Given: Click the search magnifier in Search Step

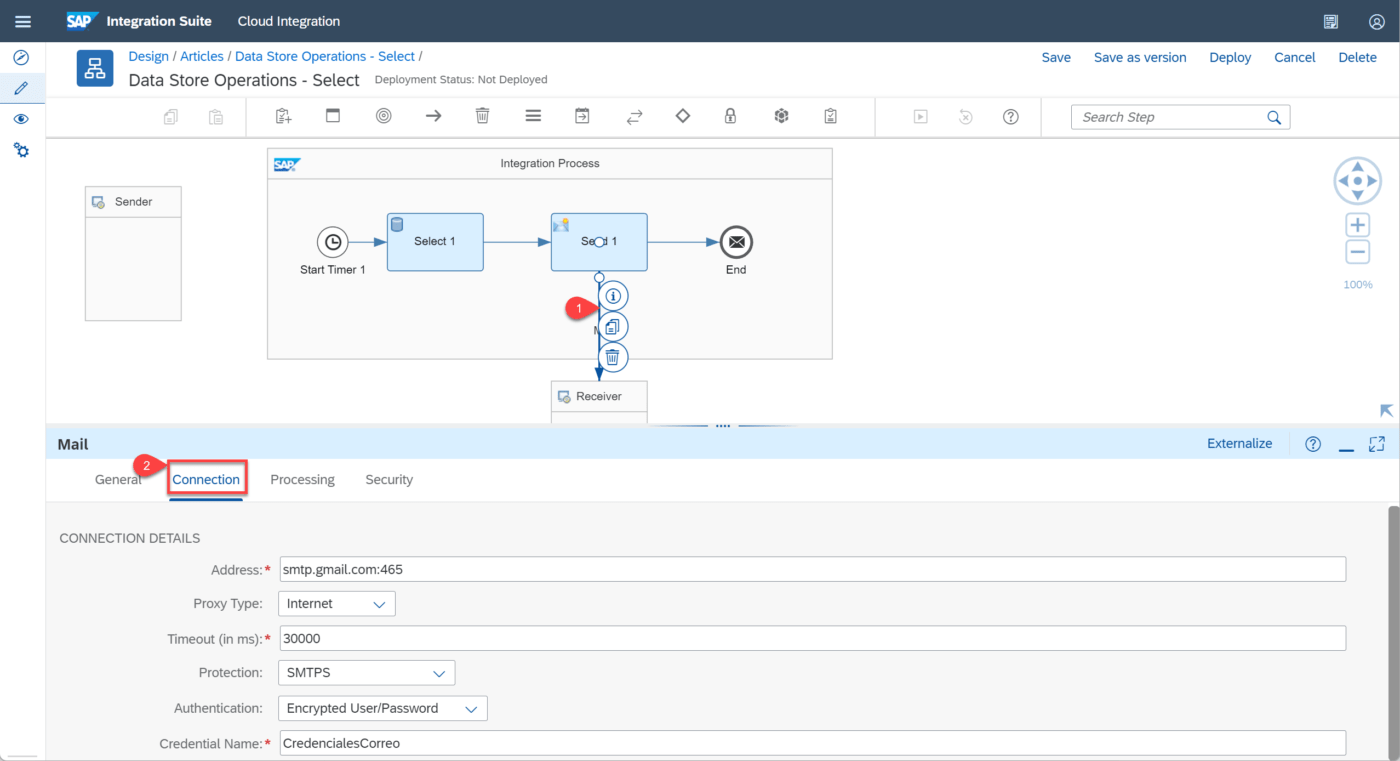Looking at the screenshot, I should point(1274,117).
